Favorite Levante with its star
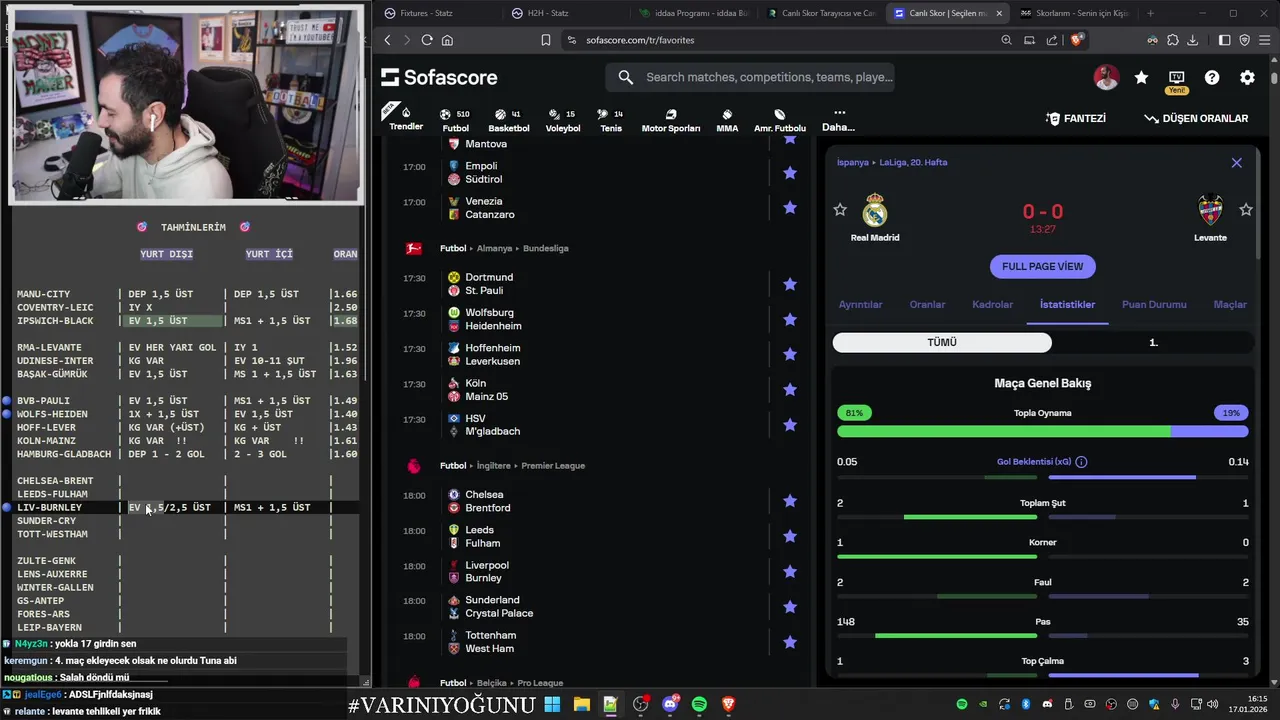The width and height of the screenshot is (1280, 720). [x=1246, y=210]
